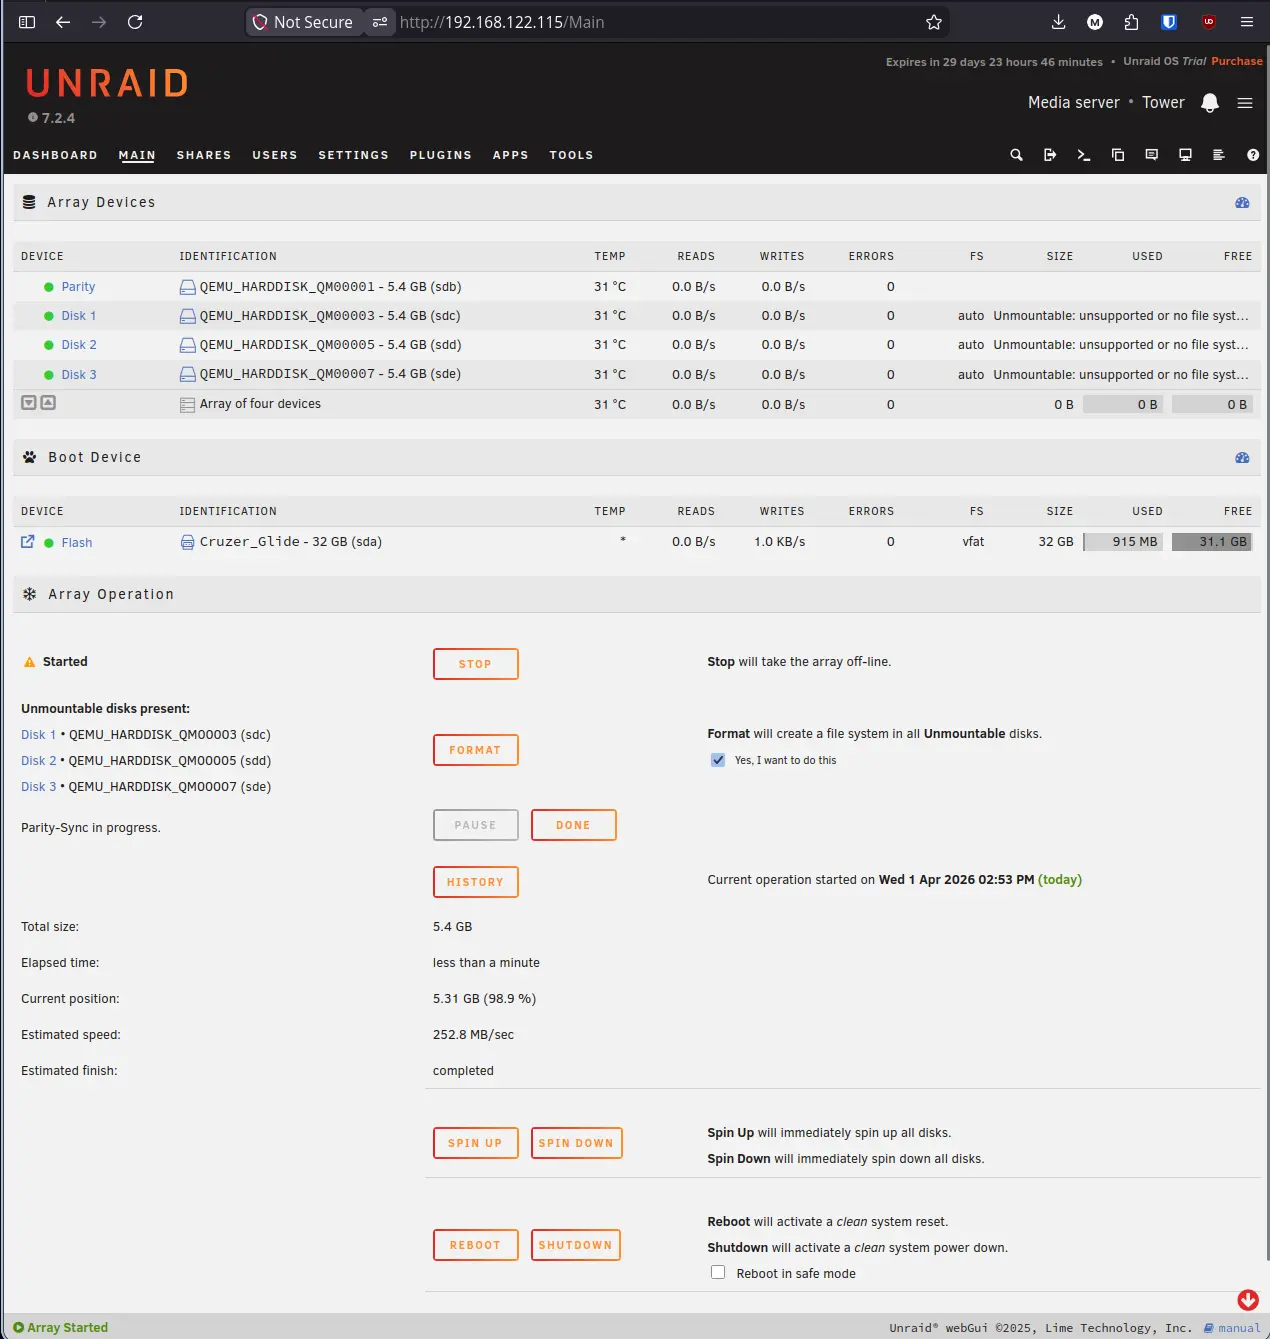Click the Spin Down button
This screenshot has width=1270, height=1339.
click(x=576, y=1143)
